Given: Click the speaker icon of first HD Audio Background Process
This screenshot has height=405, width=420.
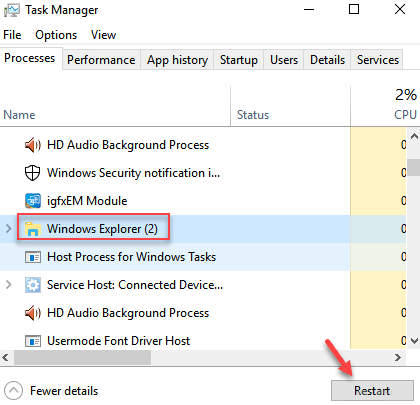Looking at the screenshot, I should 33,145.
